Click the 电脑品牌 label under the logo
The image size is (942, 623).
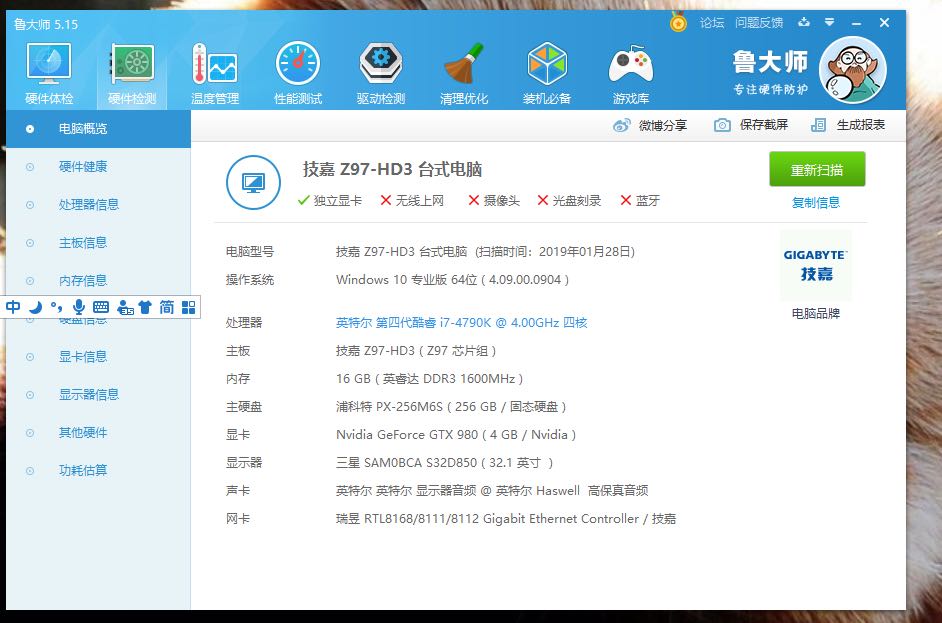[816, 314]
